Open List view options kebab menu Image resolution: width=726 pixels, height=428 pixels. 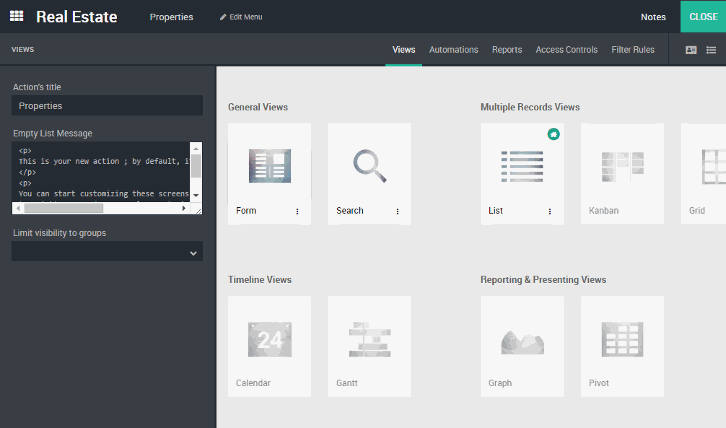550,211
